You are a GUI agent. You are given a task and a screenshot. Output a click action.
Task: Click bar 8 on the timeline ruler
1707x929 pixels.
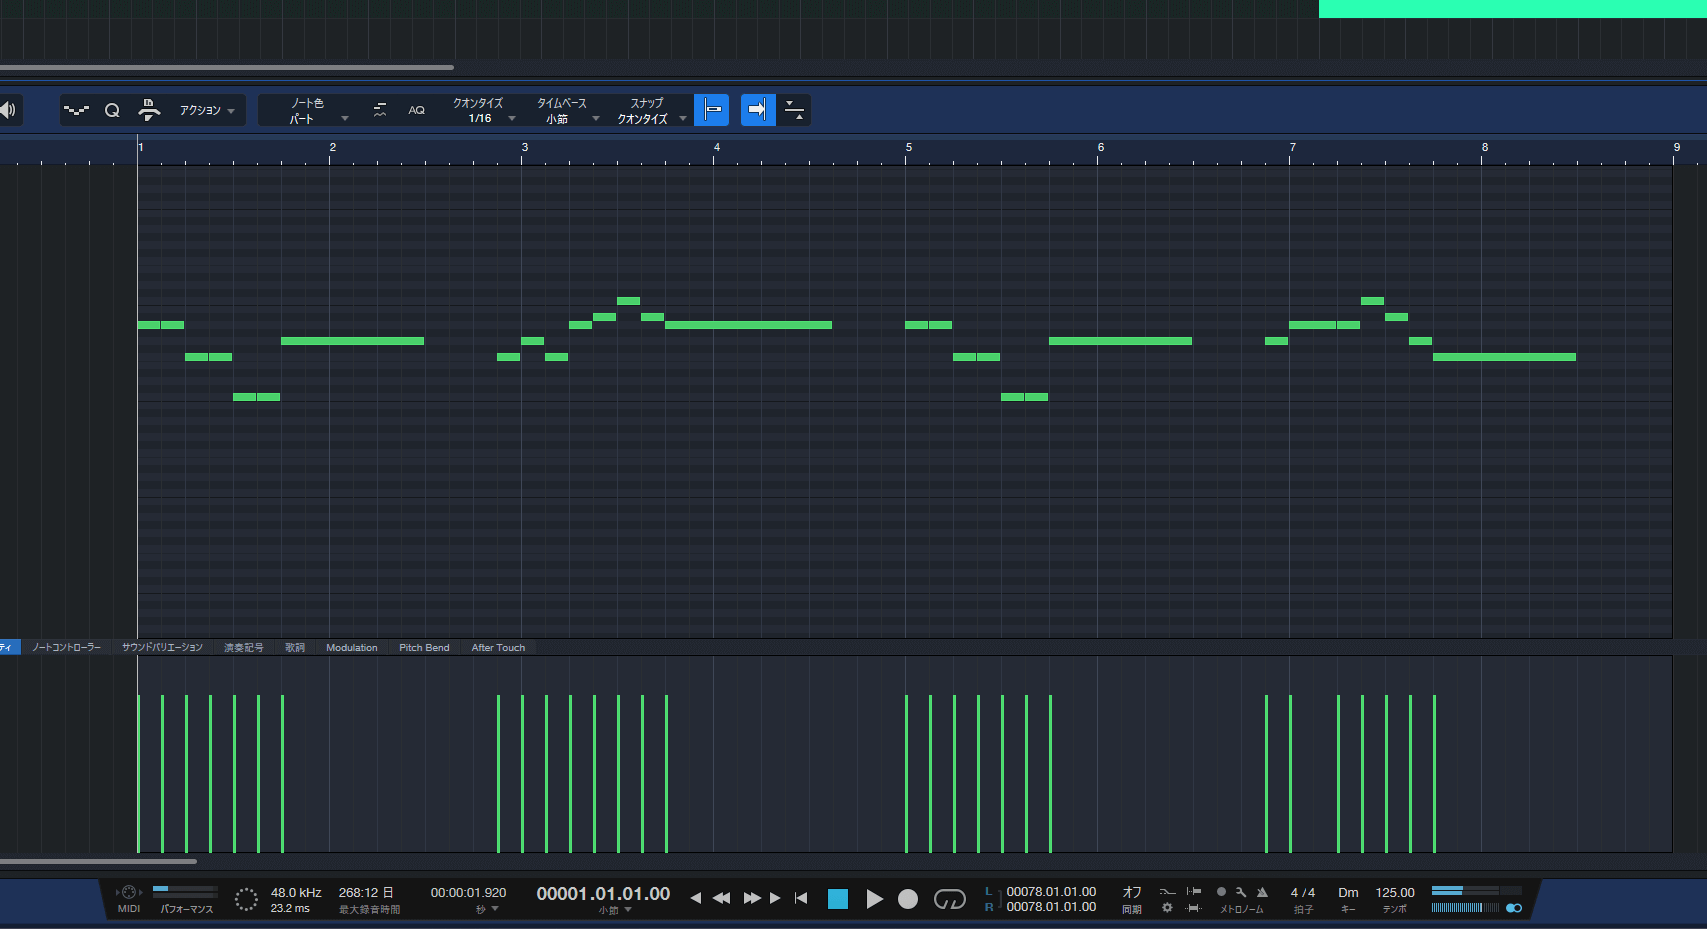pos(1485,147)
